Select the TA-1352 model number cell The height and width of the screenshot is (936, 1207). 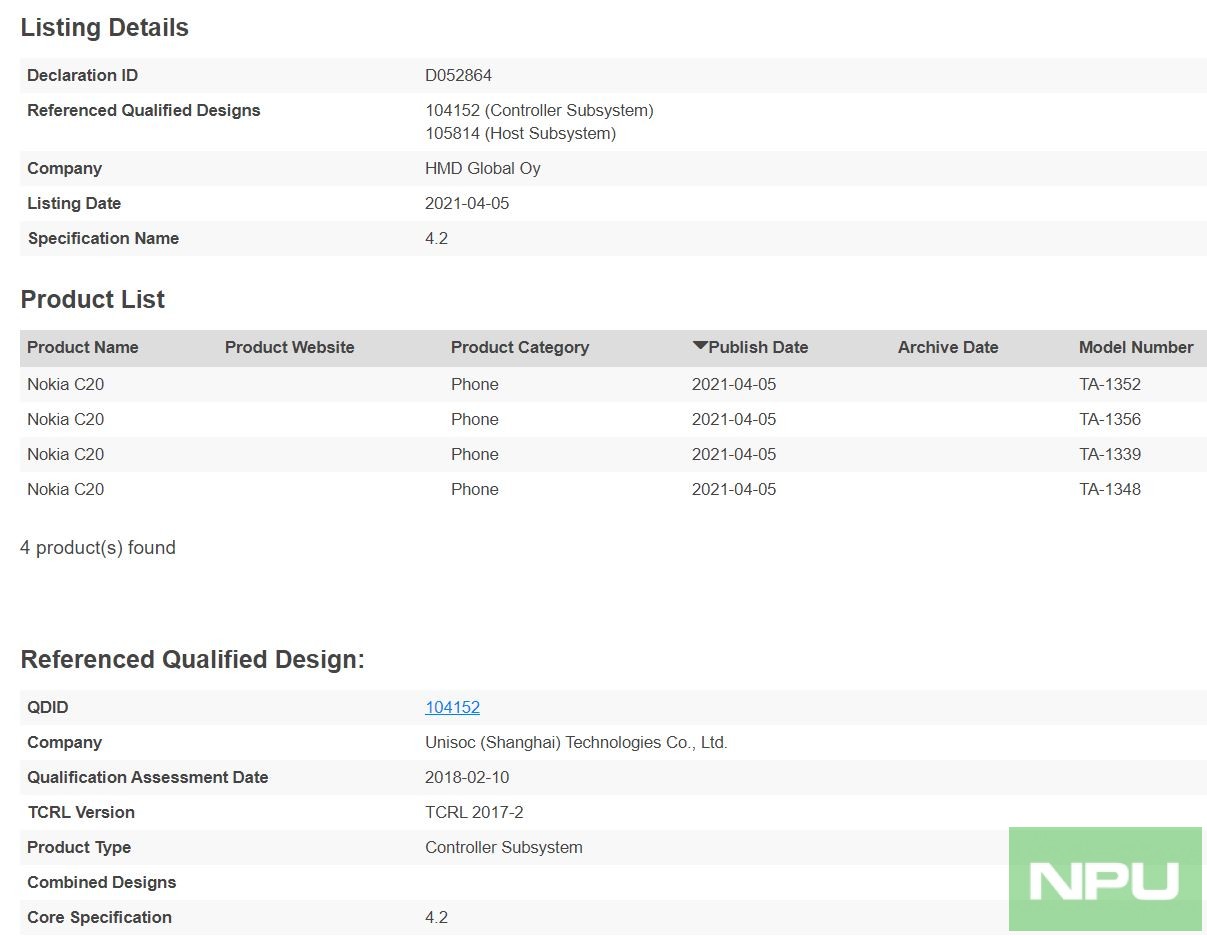coord(1109,384)
